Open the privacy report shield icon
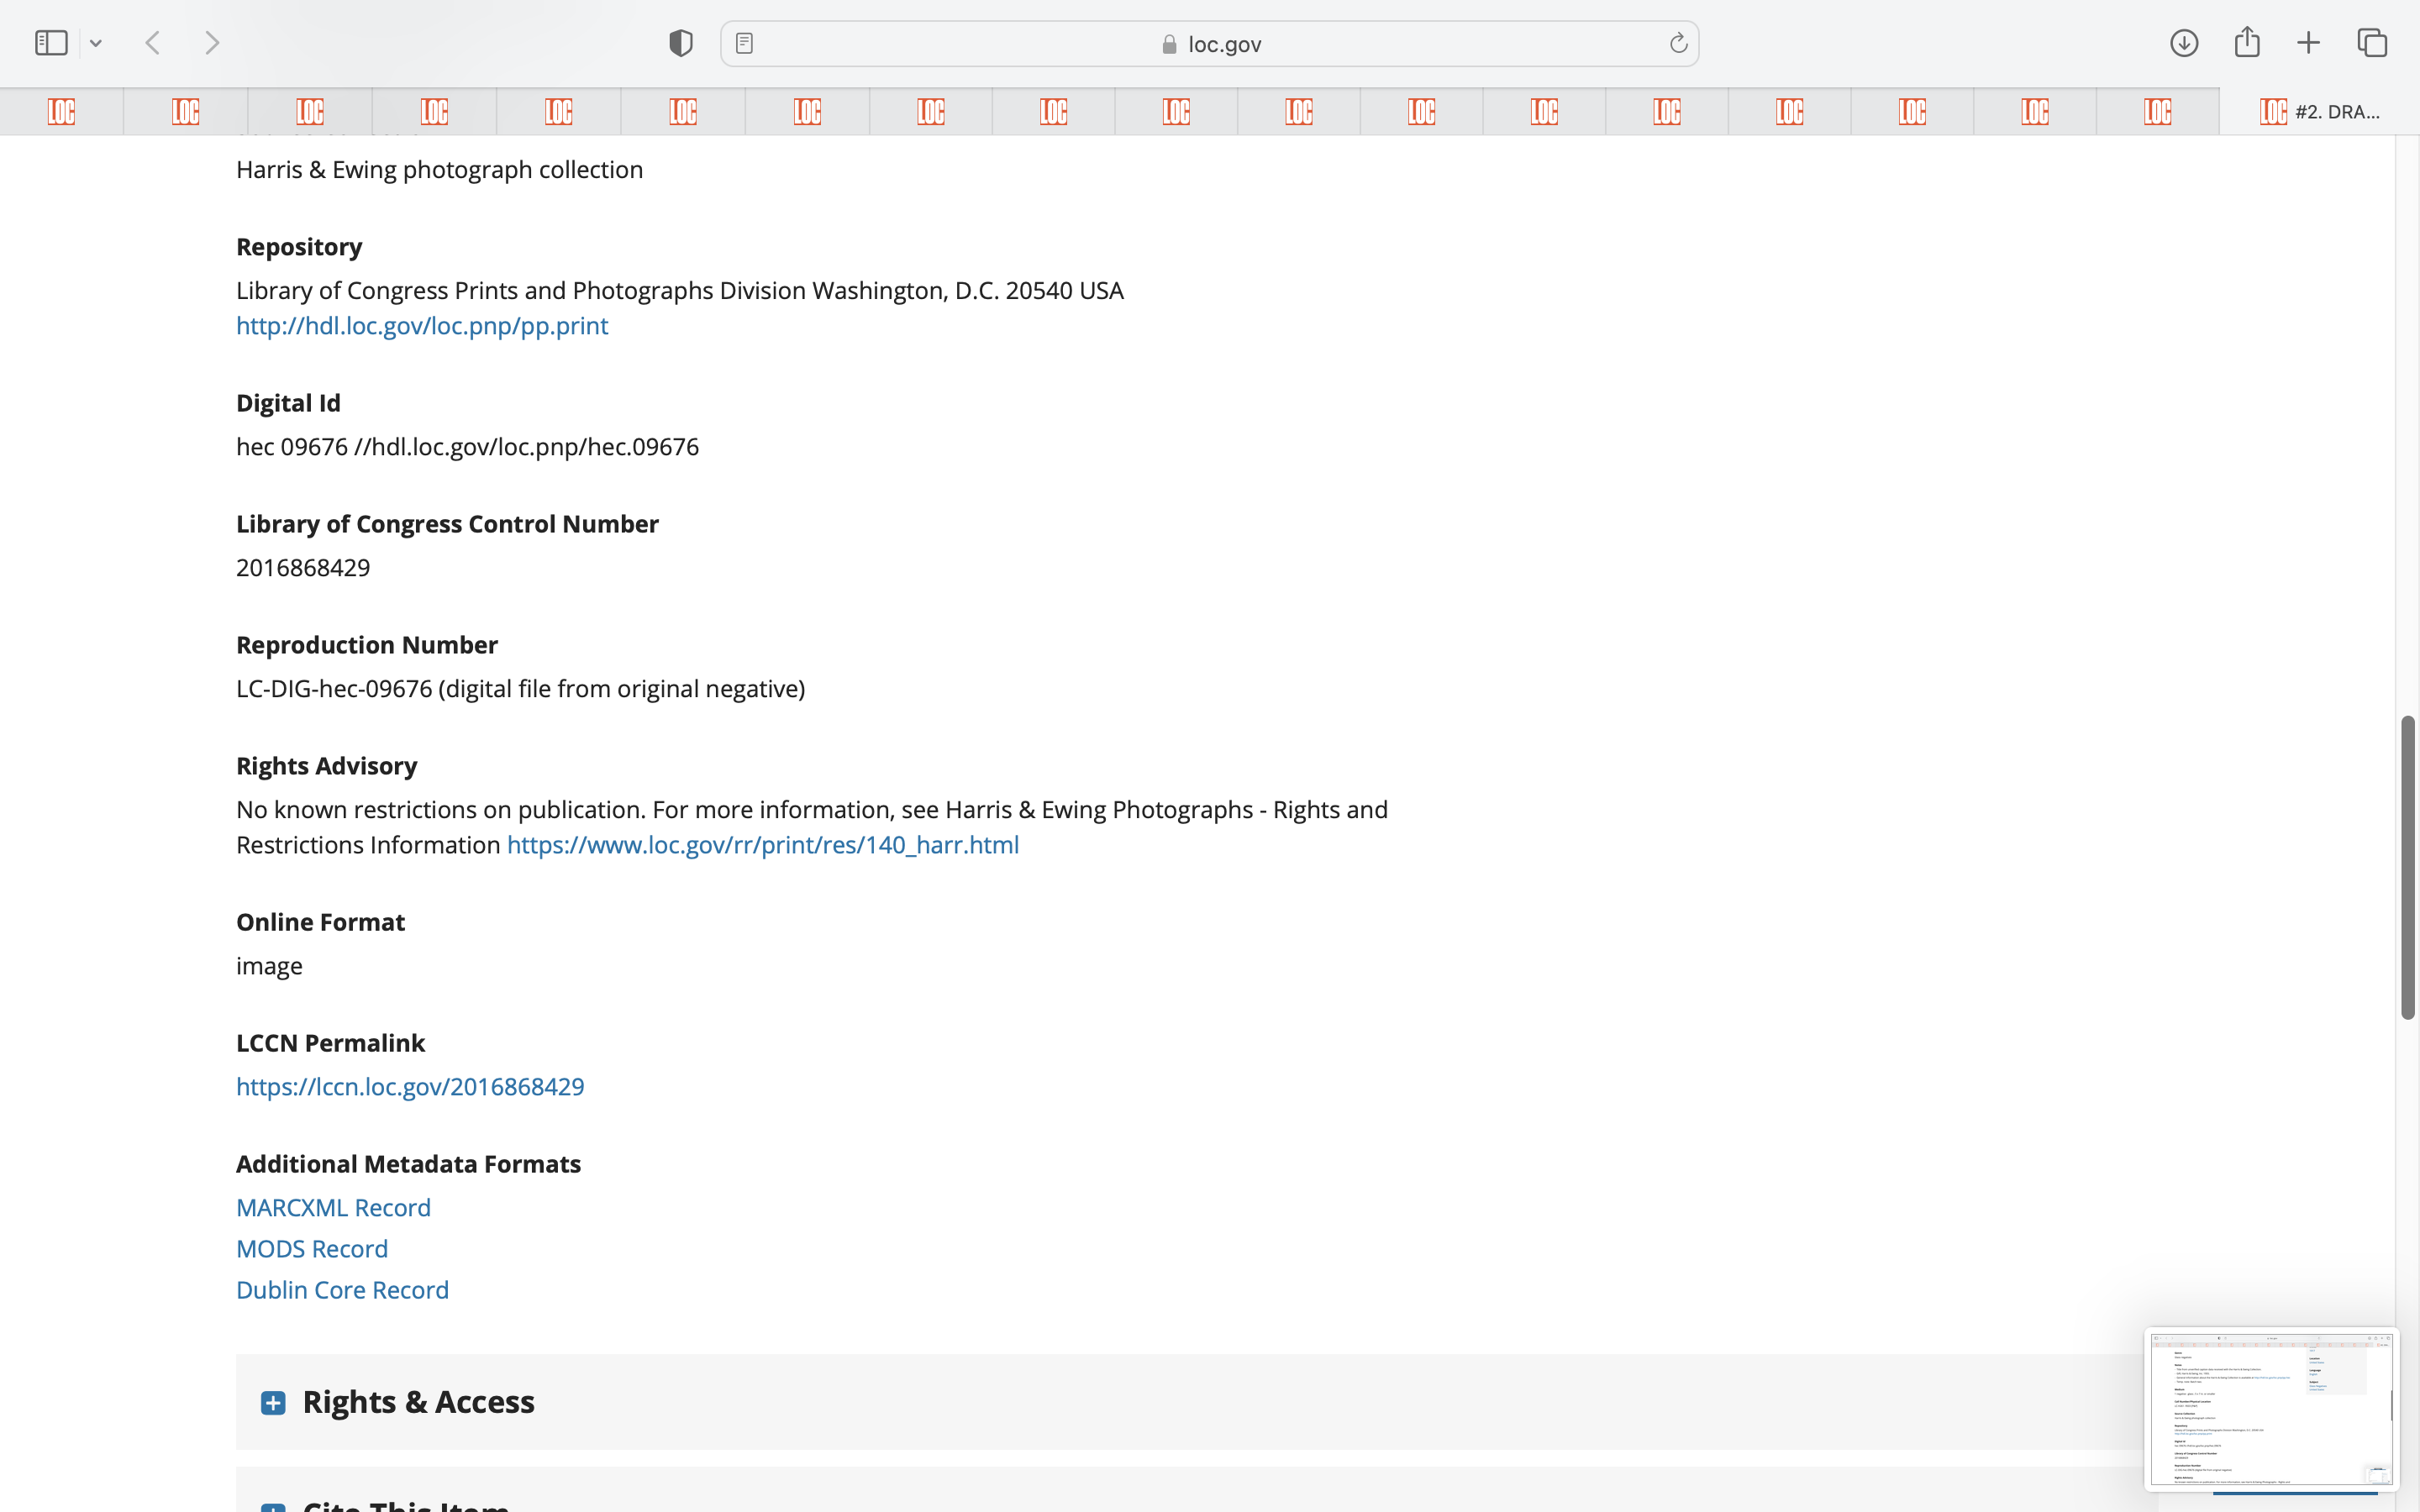This screenshot has width=2420, height=1512. coord(681,43)
